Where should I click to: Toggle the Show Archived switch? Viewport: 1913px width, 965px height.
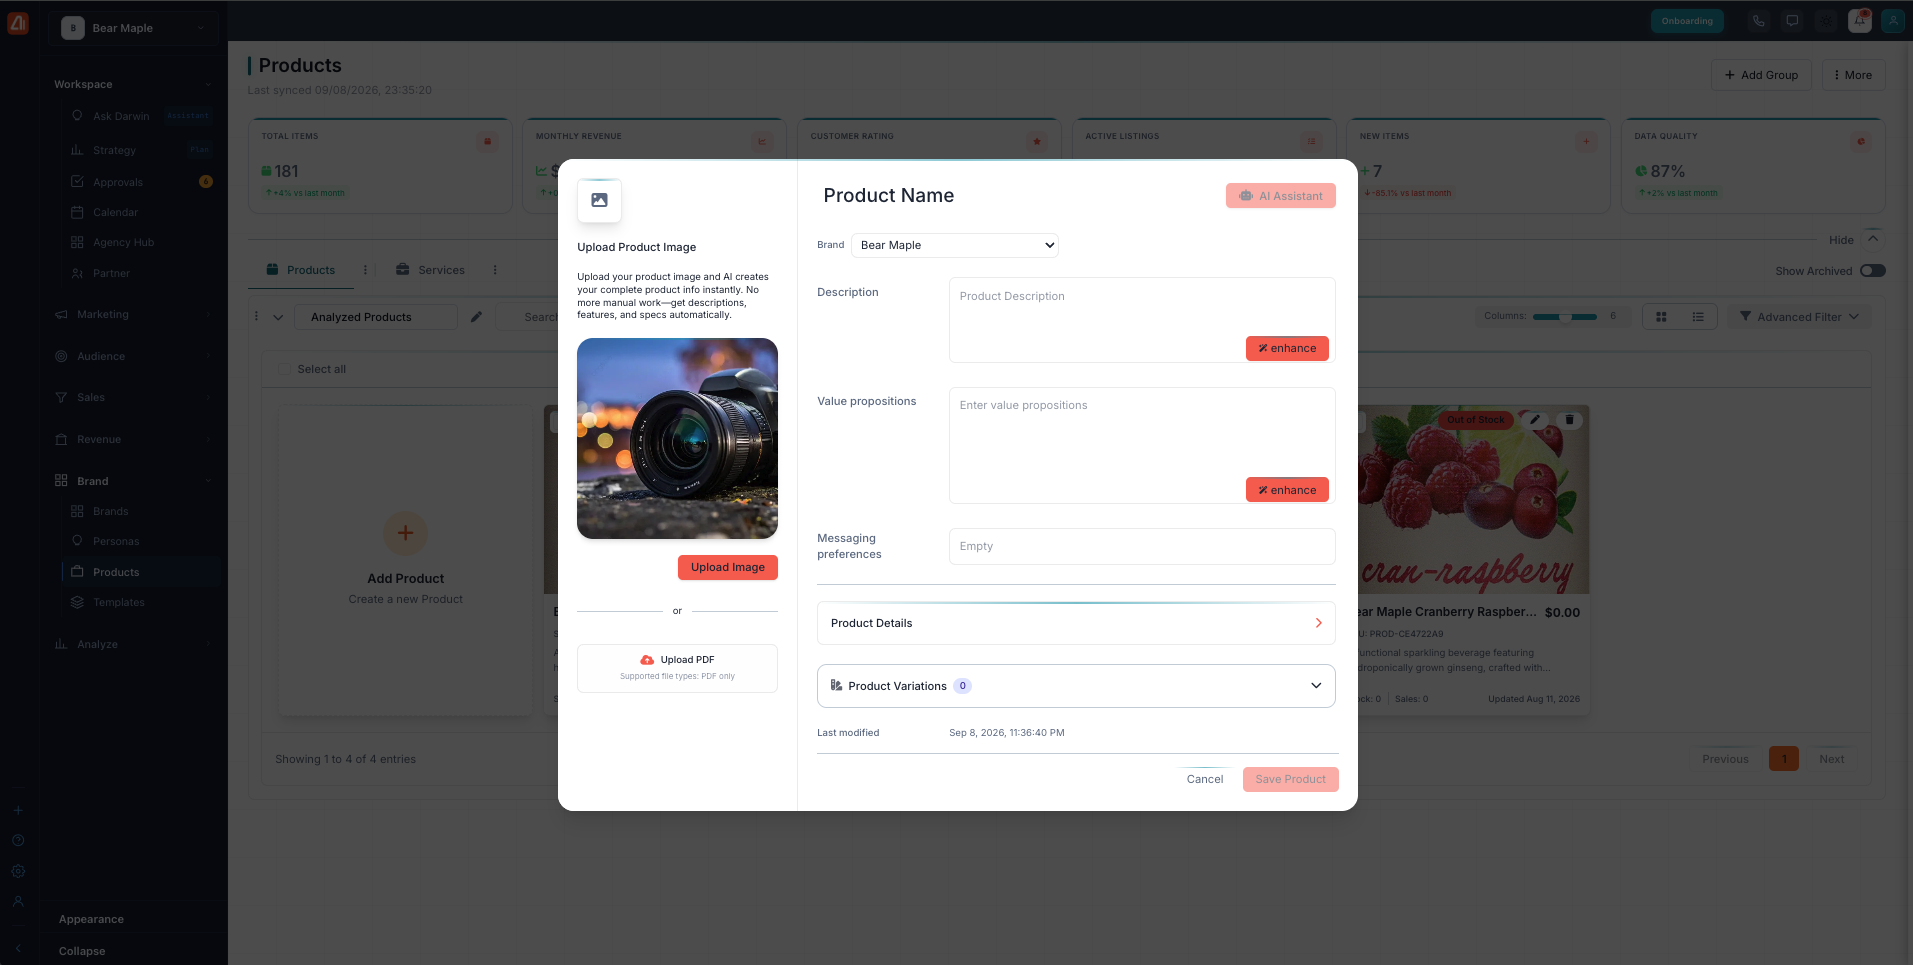1872,271
